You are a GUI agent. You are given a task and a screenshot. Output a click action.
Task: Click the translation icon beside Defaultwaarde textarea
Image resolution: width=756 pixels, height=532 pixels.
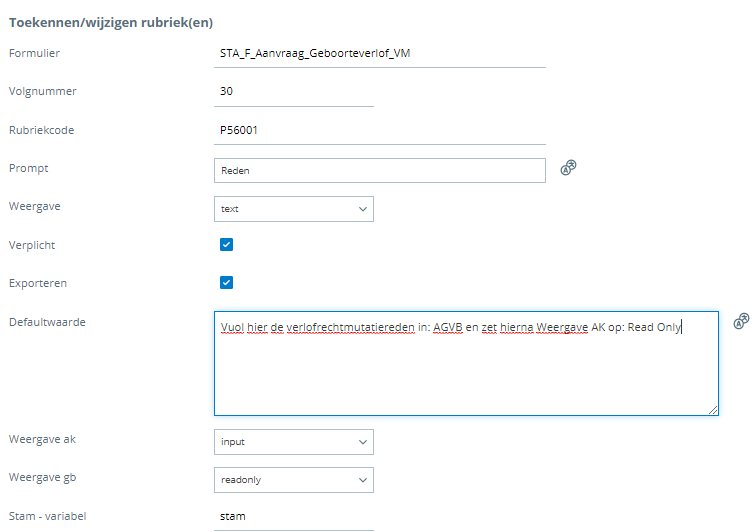click(741, 321)
